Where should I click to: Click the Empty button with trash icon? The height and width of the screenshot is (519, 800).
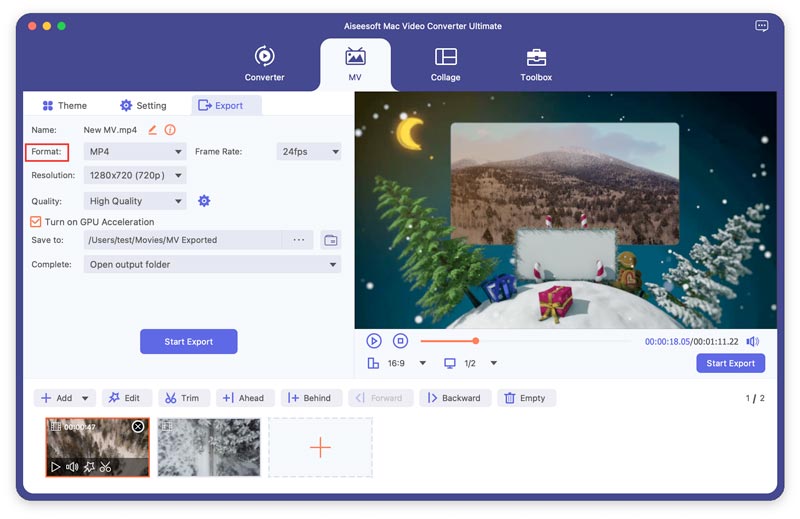coord(526,398)
